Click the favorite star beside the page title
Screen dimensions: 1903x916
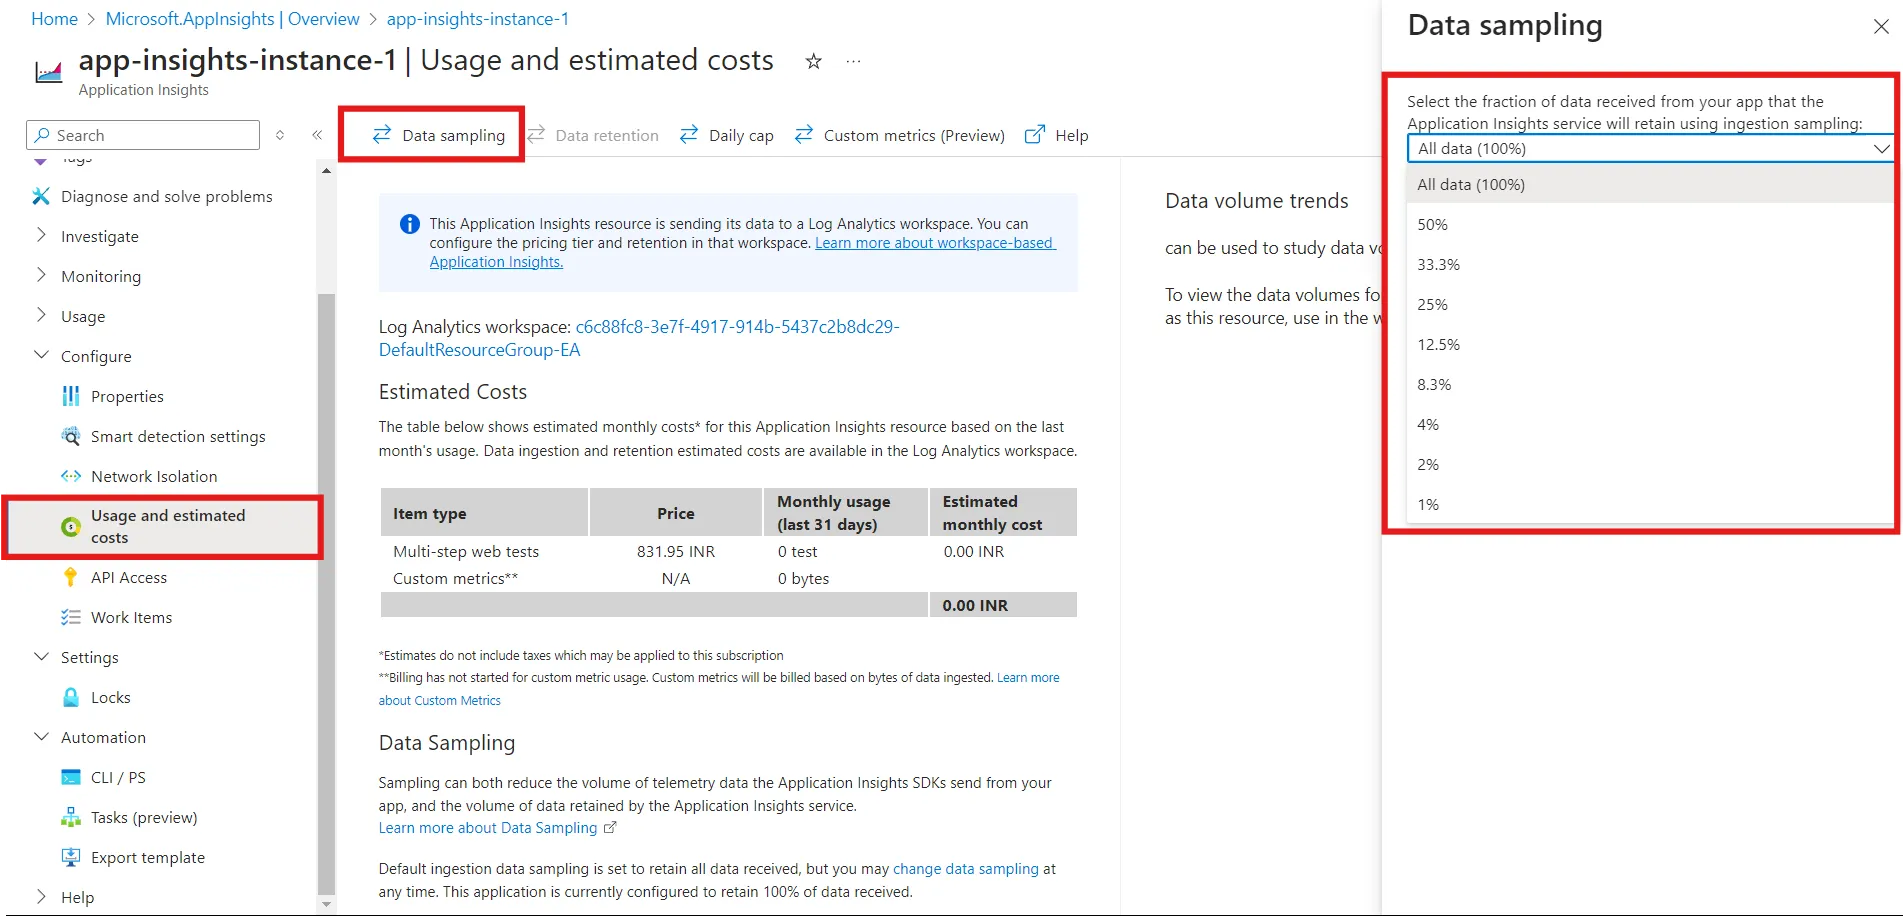813,61
